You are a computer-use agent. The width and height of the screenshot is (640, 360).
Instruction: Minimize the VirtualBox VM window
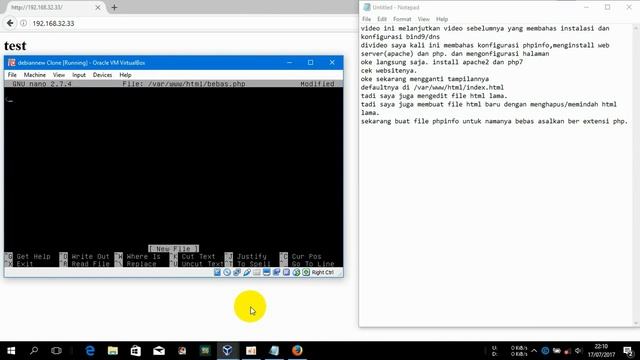click(x=289, y=62)
